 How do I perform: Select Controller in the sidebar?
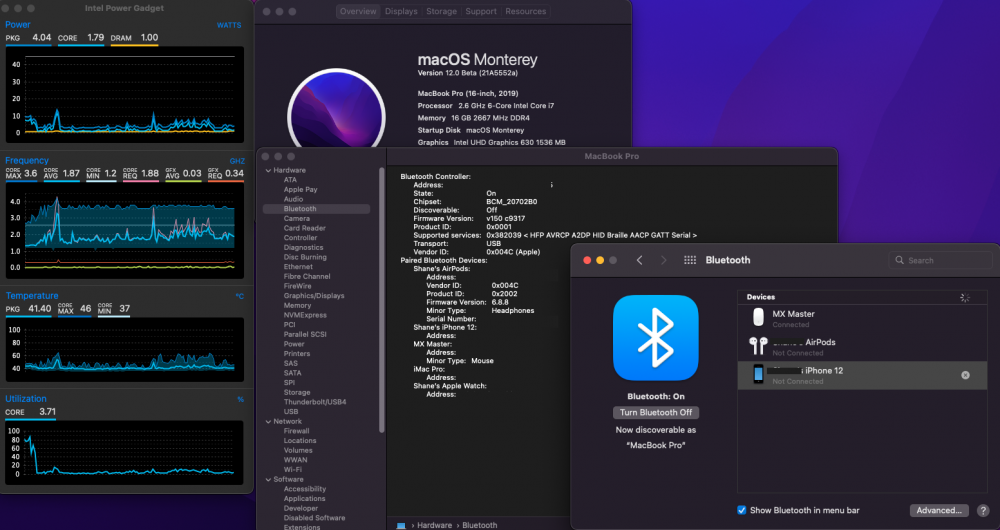(x=300, y=237)
